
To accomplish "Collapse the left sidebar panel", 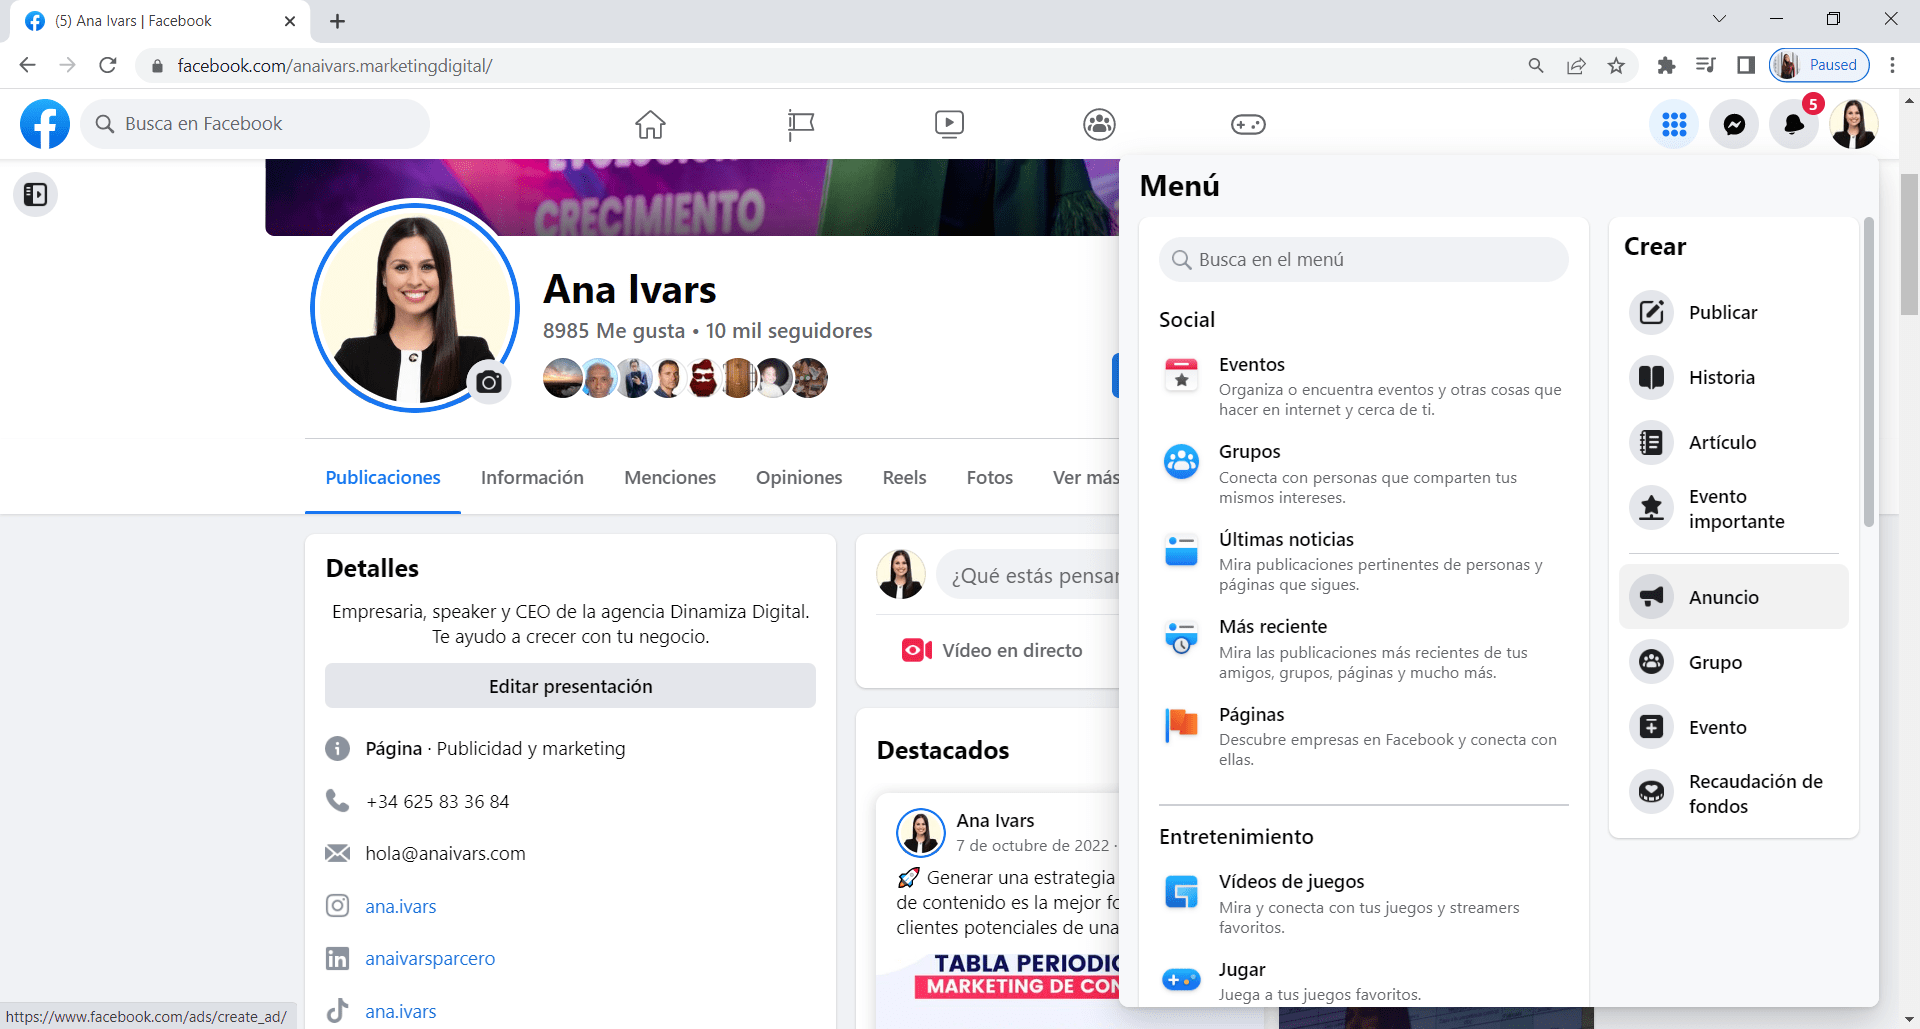I will pos(35,194).
